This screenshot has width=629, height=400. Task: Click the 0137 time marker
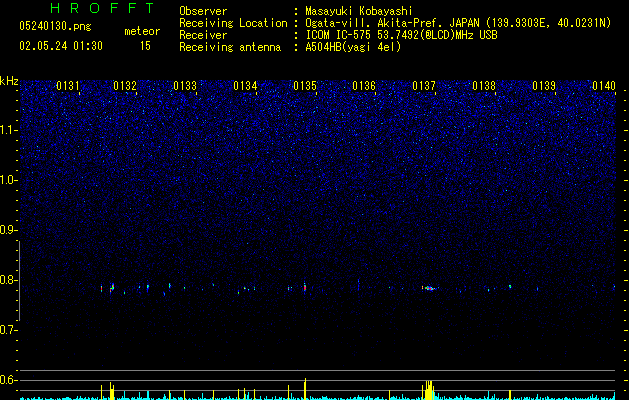[424, 86]
